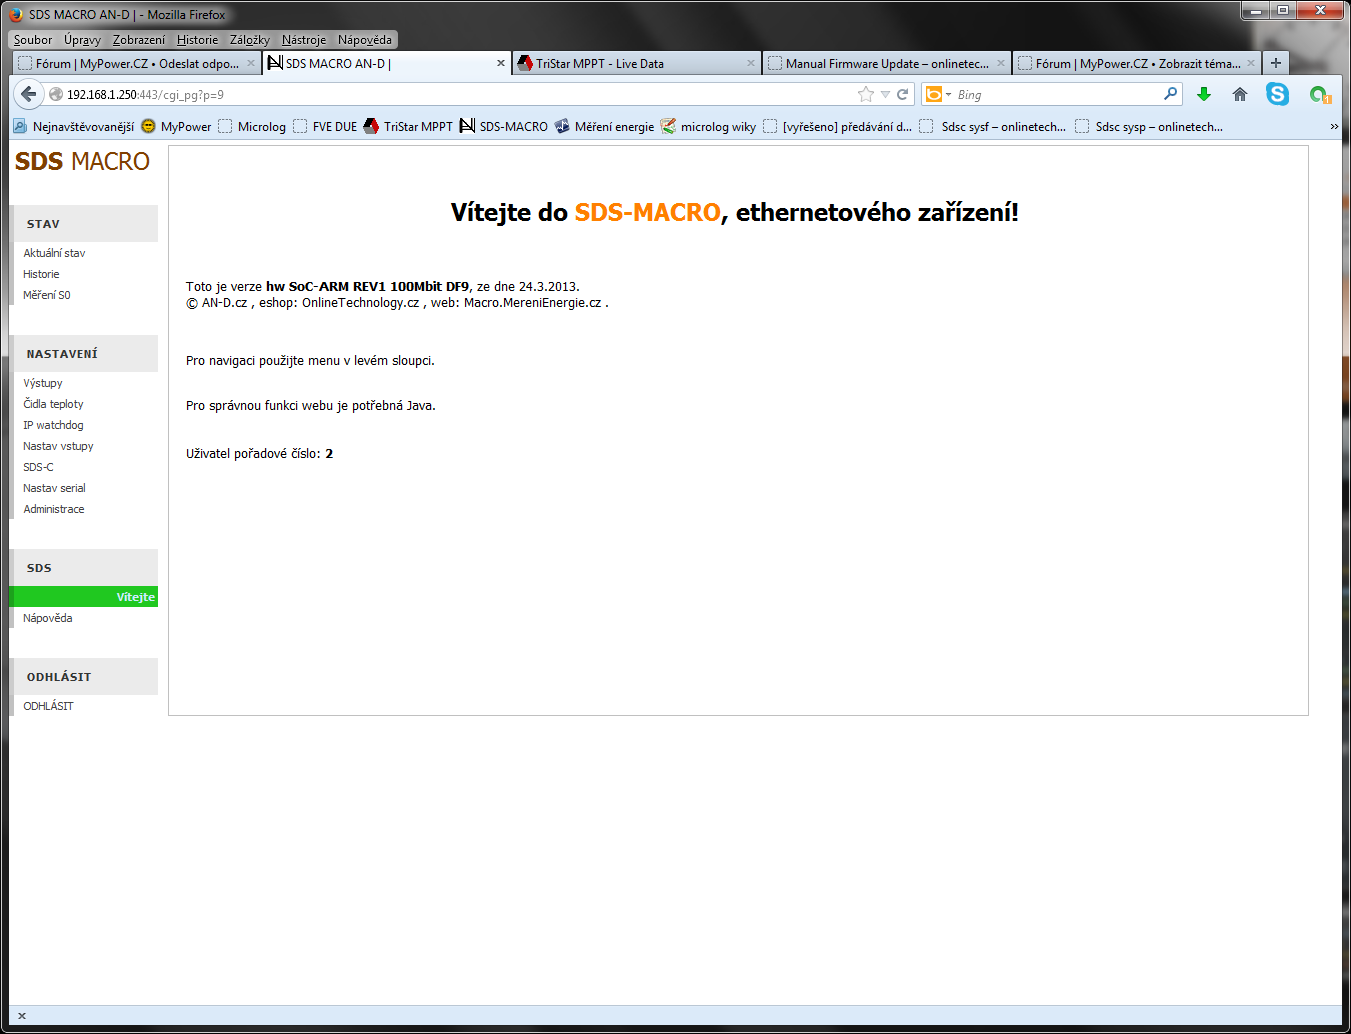Open the Záložky menu
The image size is (1351, 1034).
(x=250, y=40)
